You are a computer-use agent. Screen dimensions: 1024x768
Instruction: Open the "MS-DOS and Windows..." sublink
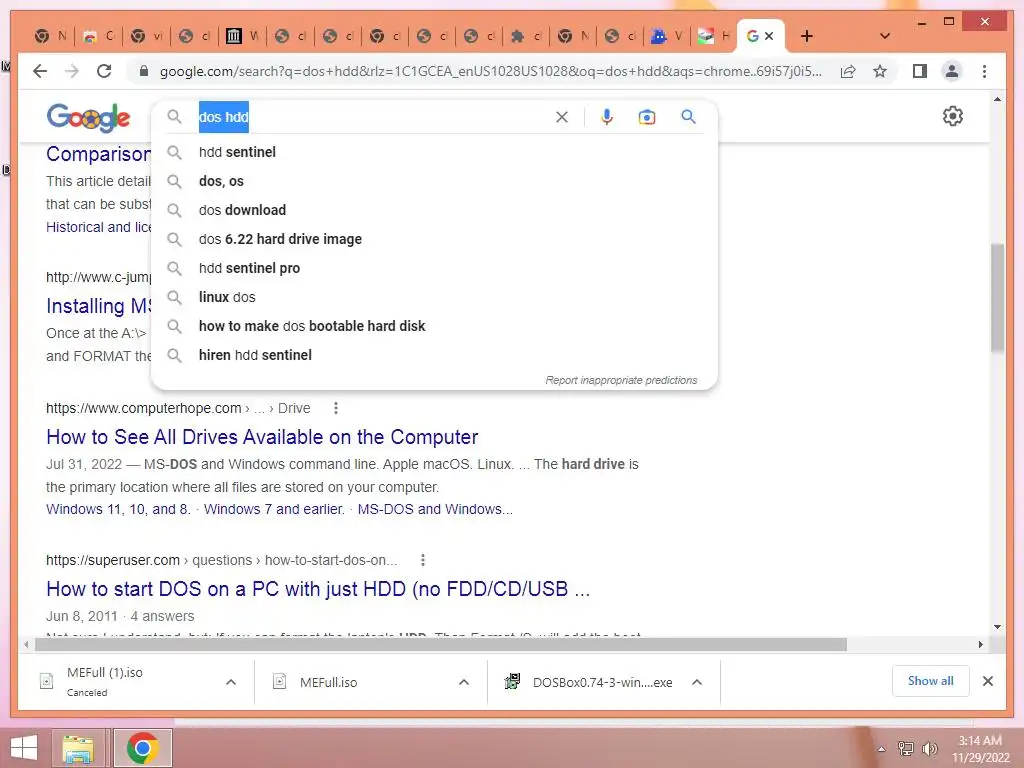click(x=436, y=509)
